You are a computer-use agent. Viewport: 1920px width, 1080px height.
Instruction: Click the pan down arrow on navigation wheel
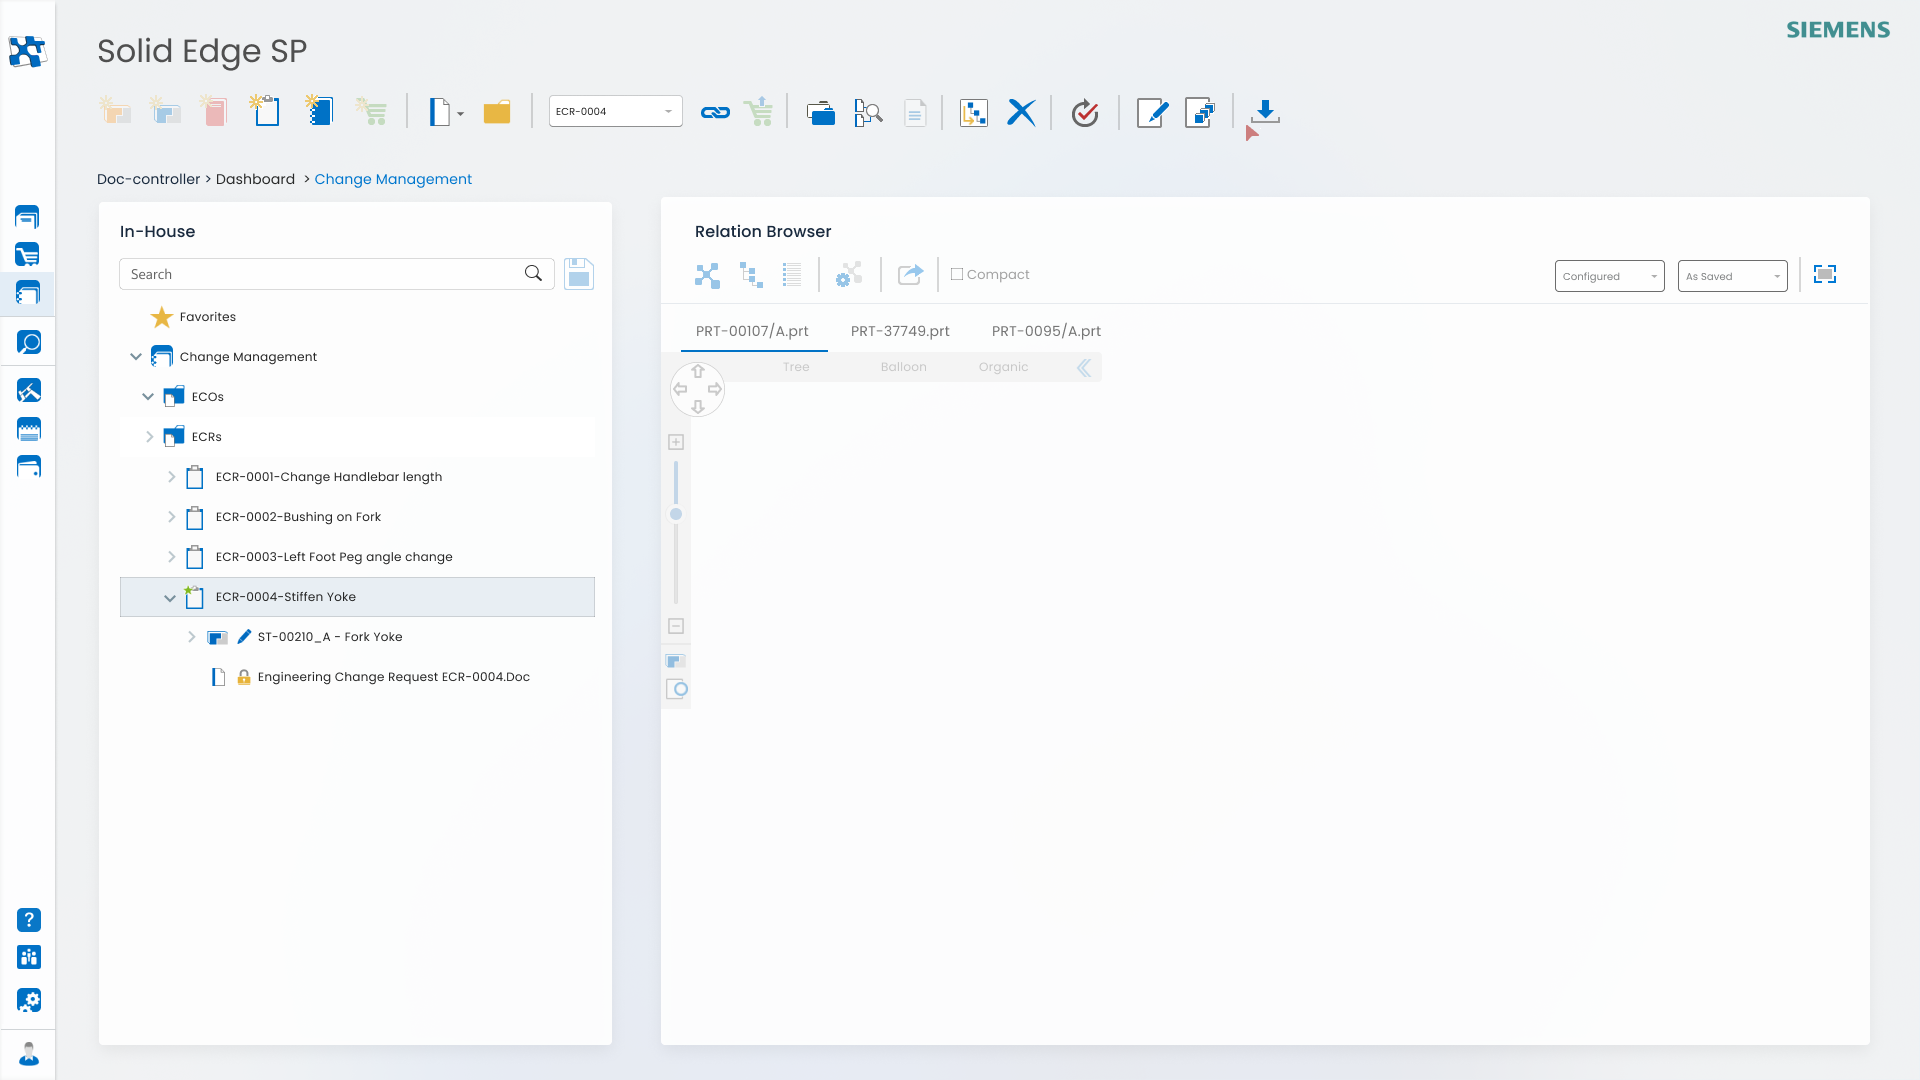click(x=698, y=407)
